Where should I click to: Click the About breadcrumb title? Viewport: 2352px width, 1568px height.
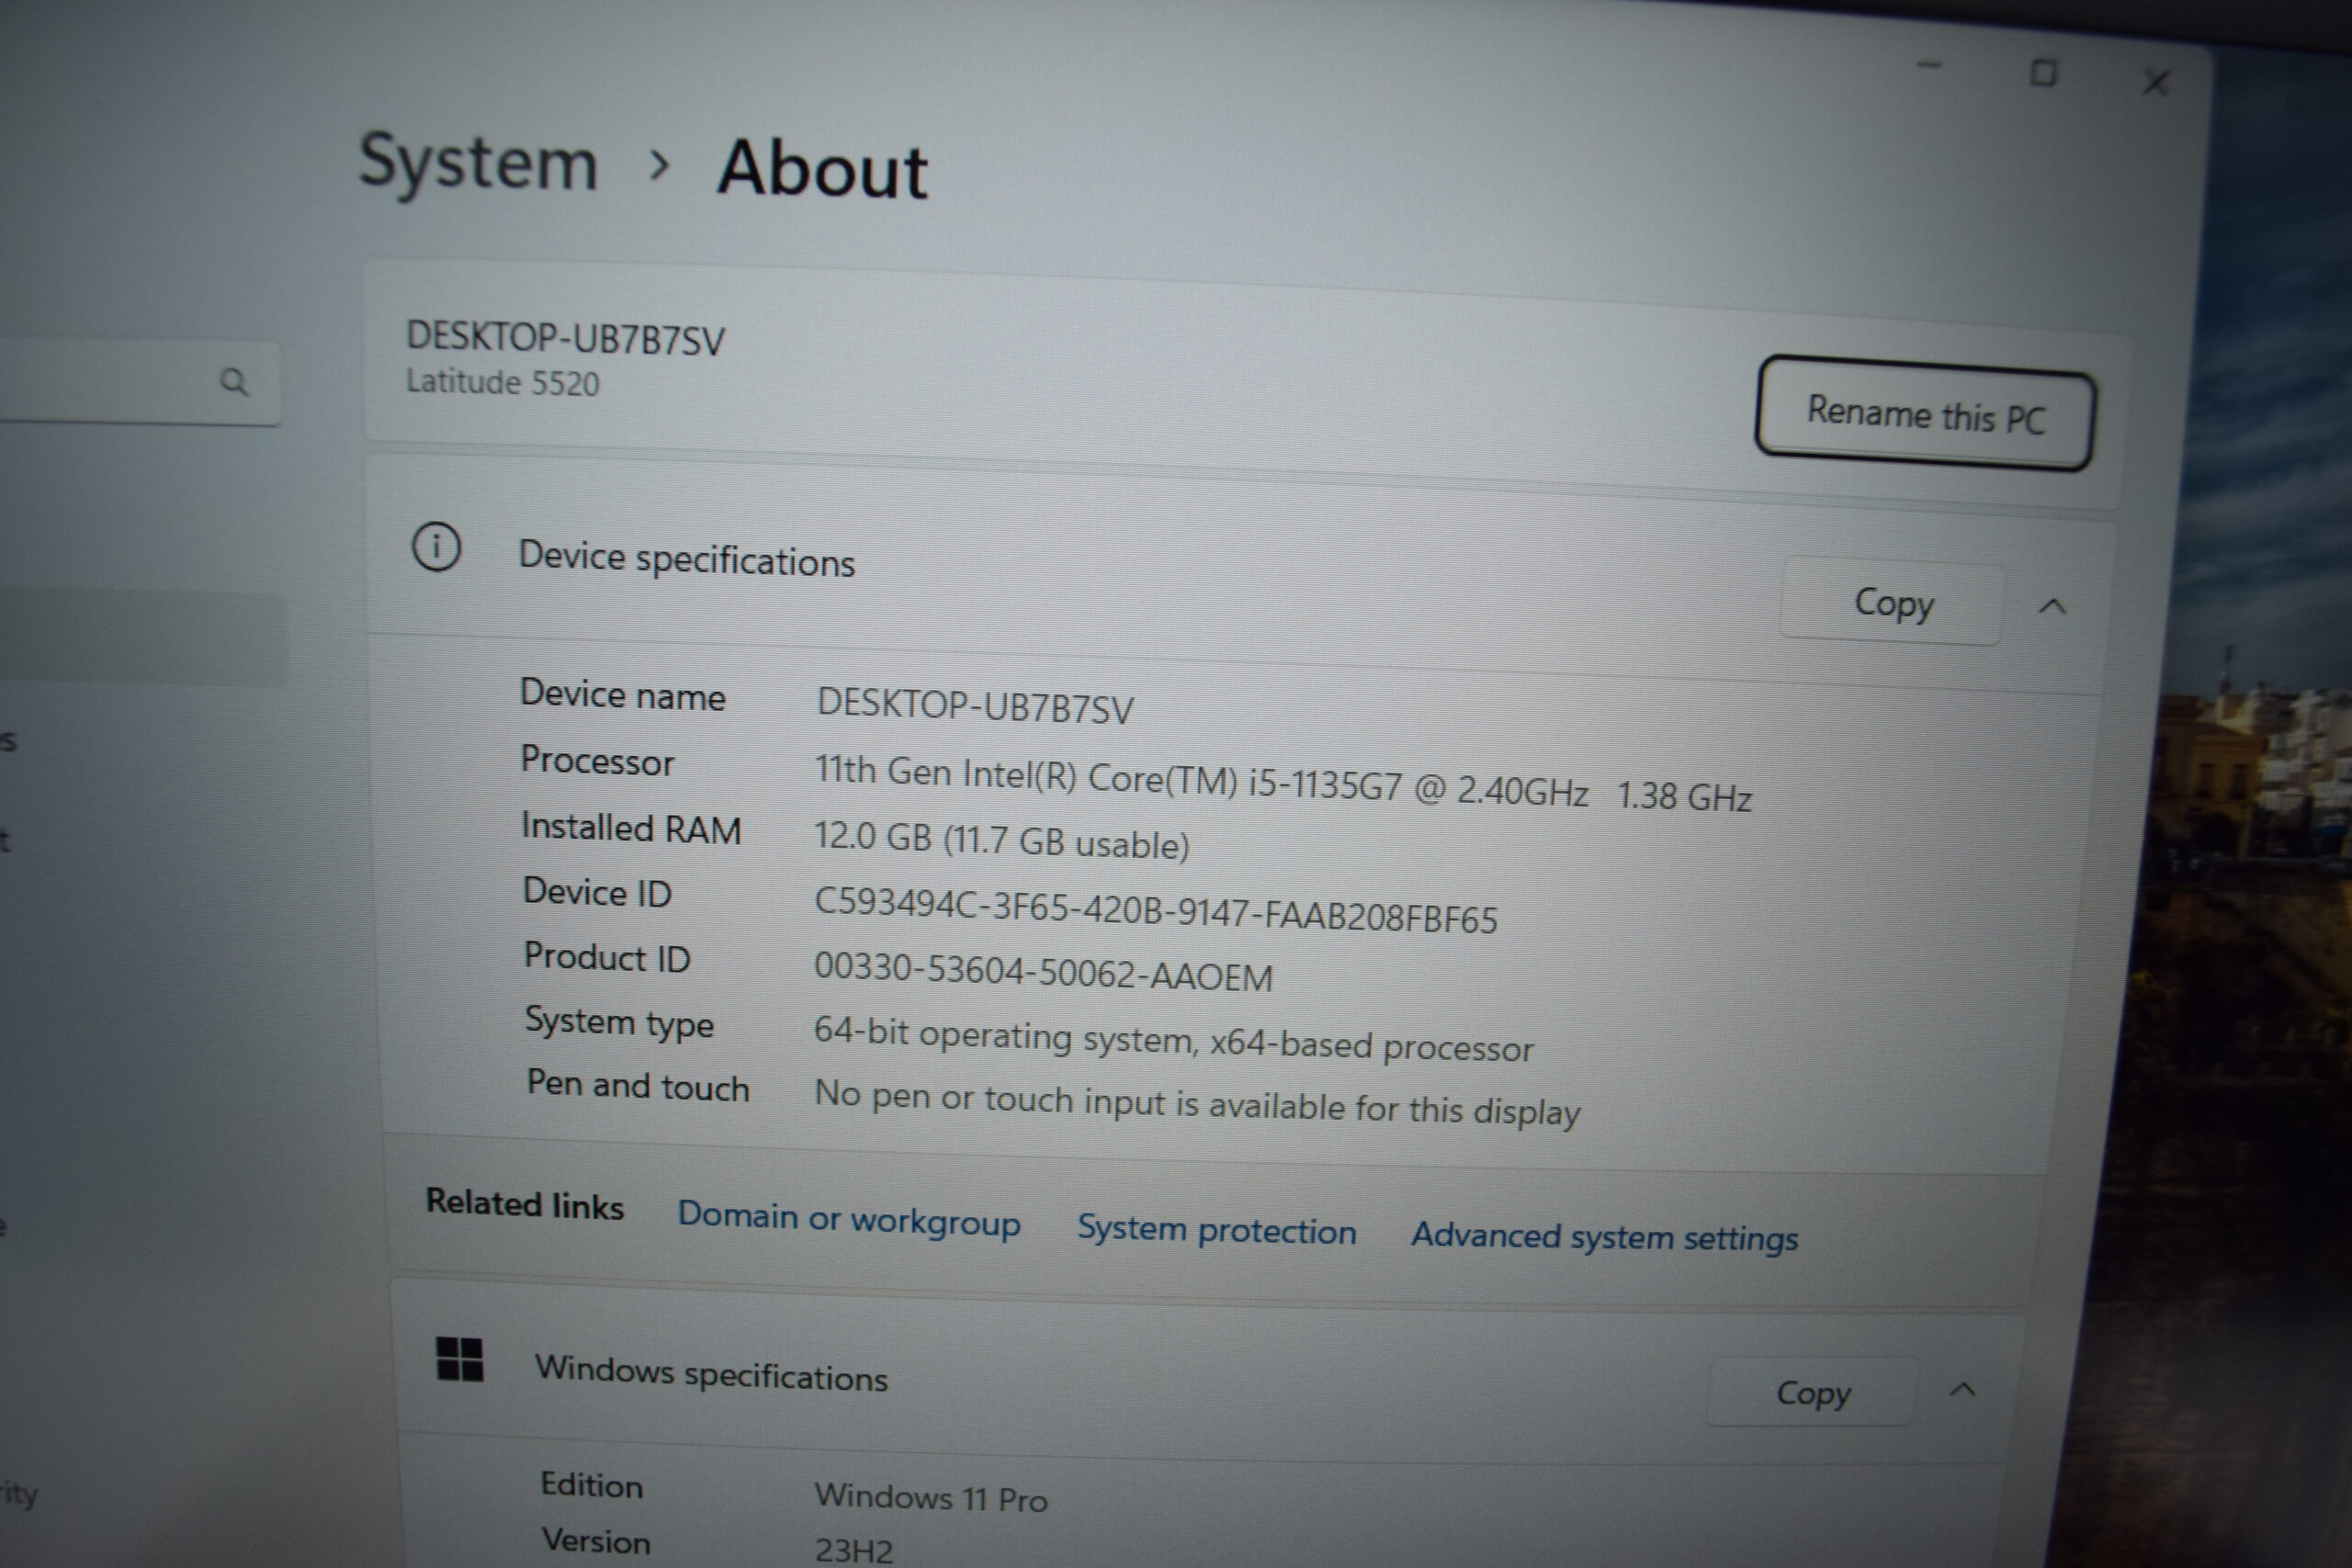(822, 170)
